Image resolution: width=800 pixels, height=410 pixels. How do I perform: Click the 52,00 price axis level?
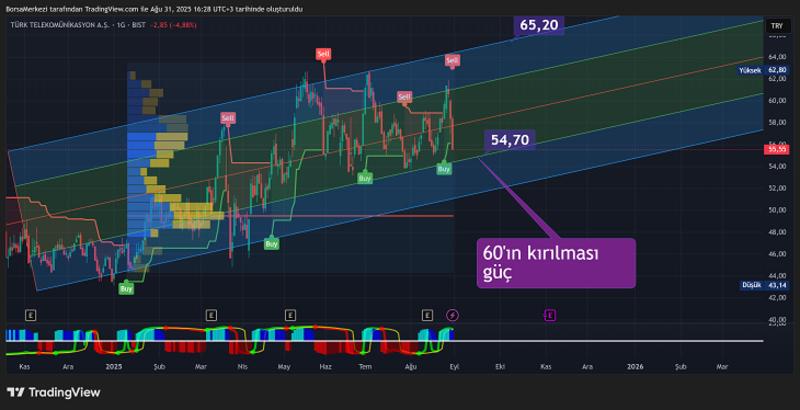pos(777,188)
